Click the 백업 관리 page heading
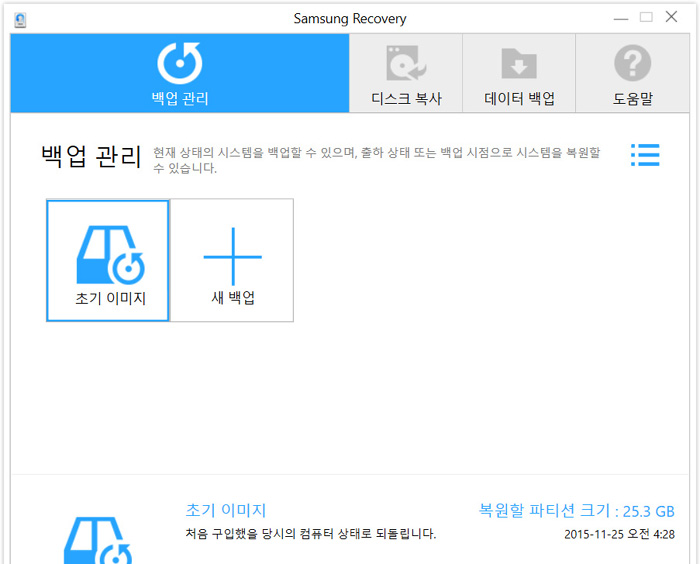 [91, 156]
